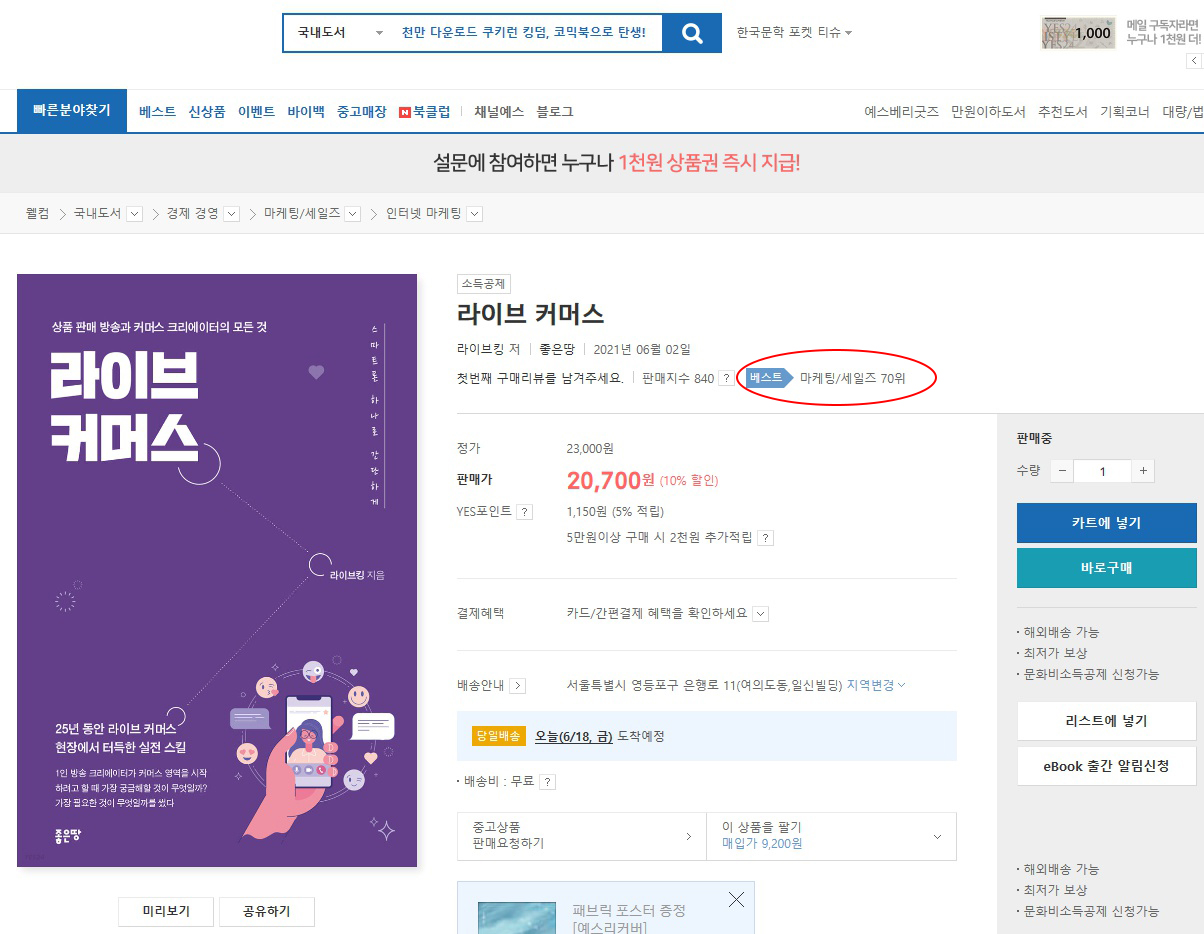Click the orange 당일배송 badge
The height and width of the screenshot is (934, 1204).
point(498,736)
